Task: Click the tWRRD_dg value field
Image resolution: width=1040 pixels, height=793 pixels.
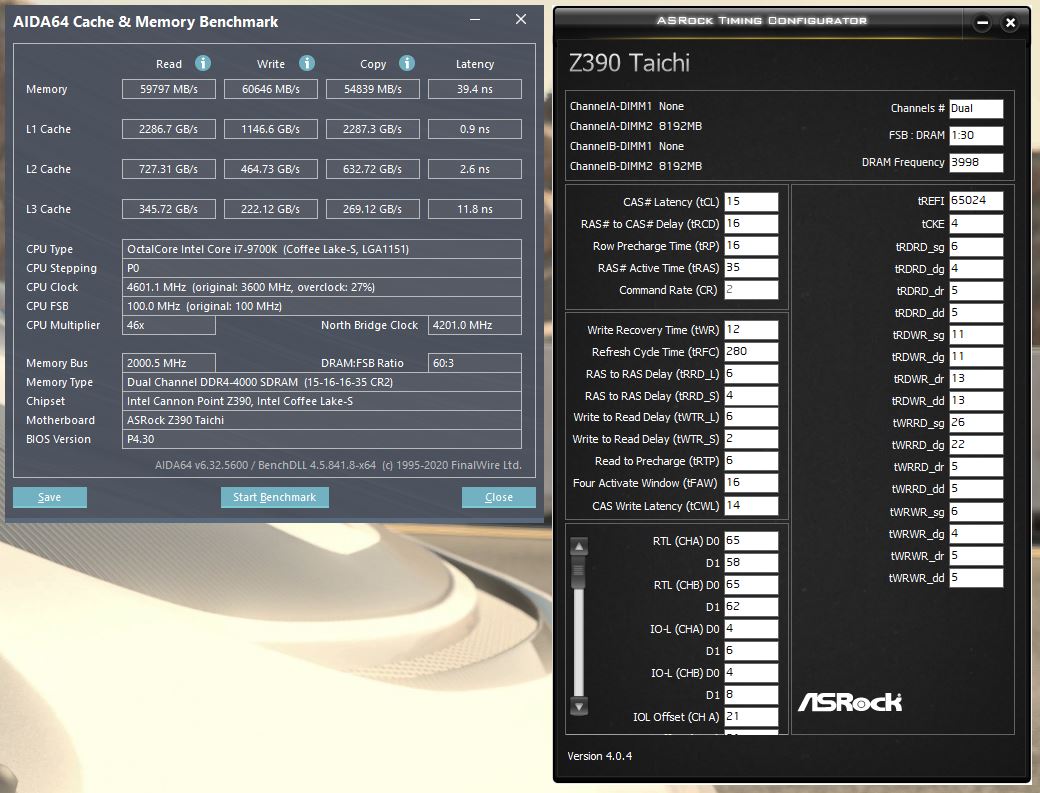Action: (x=976, y=445)
